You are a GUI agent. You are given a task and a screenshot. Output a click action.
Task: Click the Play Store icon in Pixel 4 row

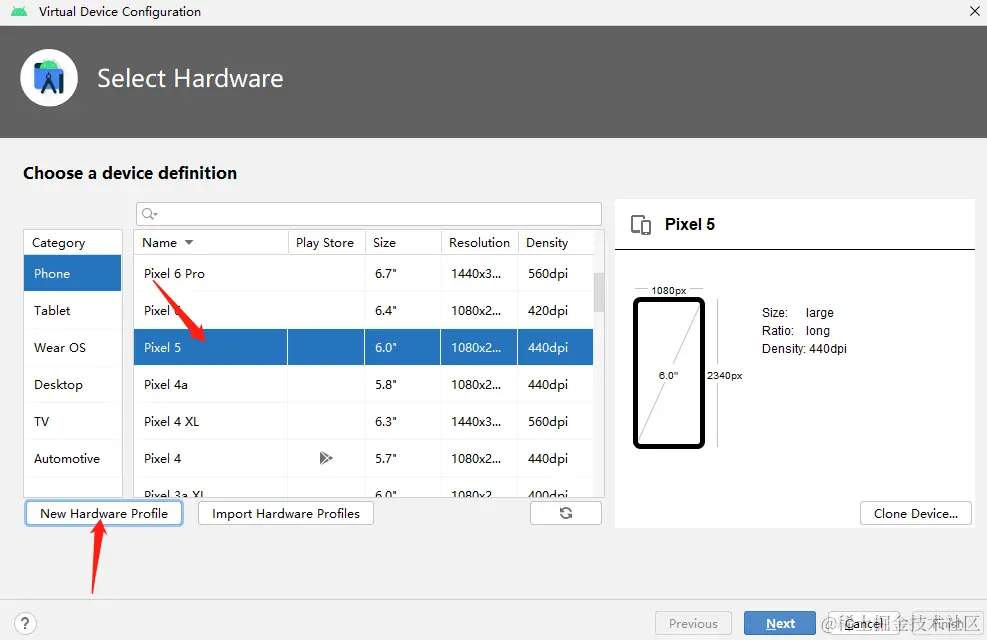325,458
